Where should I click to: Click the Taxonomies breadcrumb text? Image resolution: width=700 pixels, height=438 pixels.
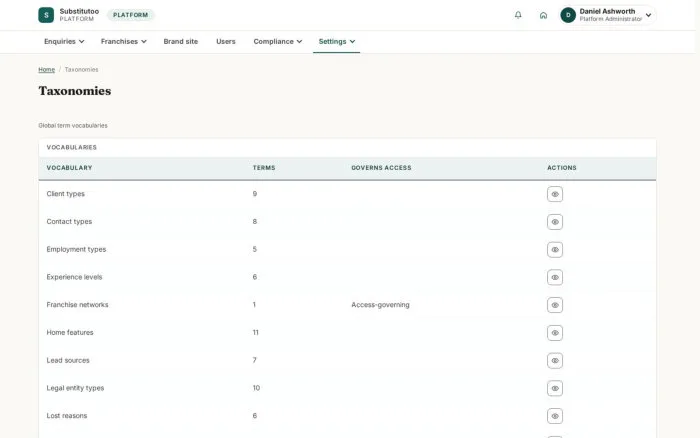[81, 70]
